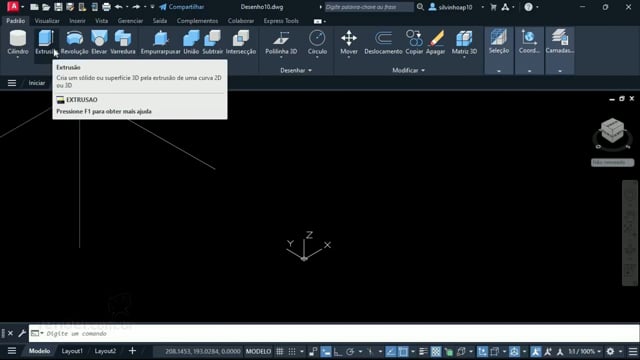This screenshot has height=360, width=640.
Task: Open the AutoCAD application menu logo
Action: pyautogui.click(x=13, y=7)
